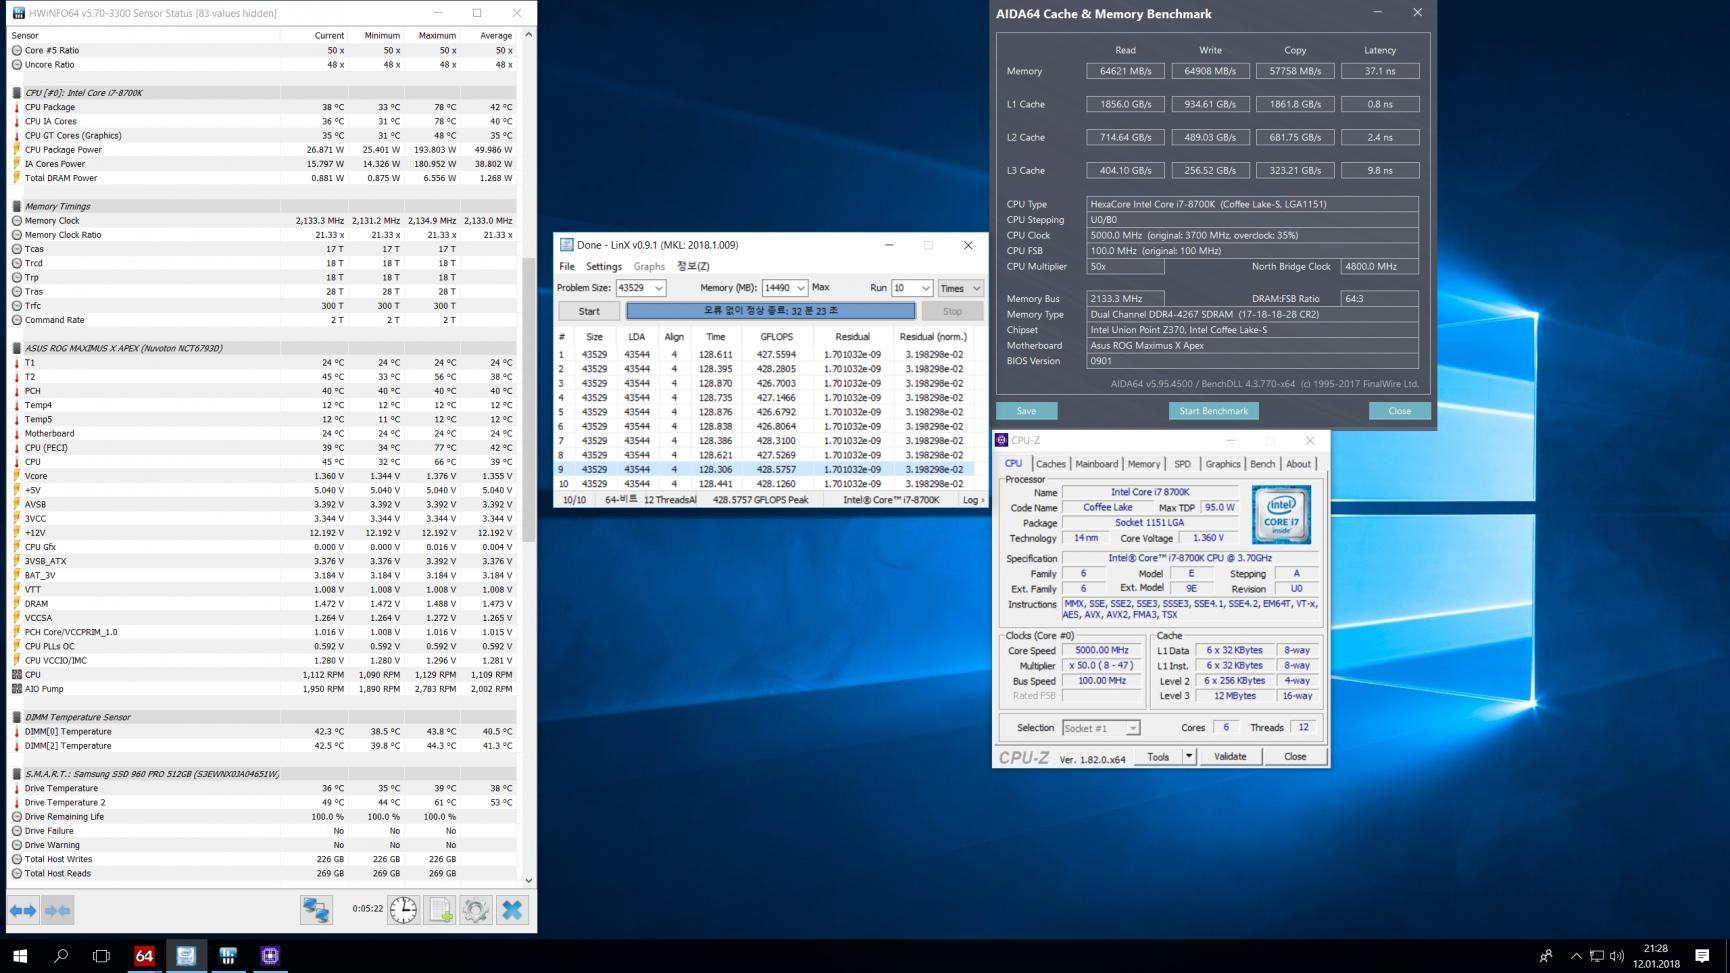1730x973 pixels.
Task: Open the volume speaker icon in tray
Action: click(x=1617, y=956)
